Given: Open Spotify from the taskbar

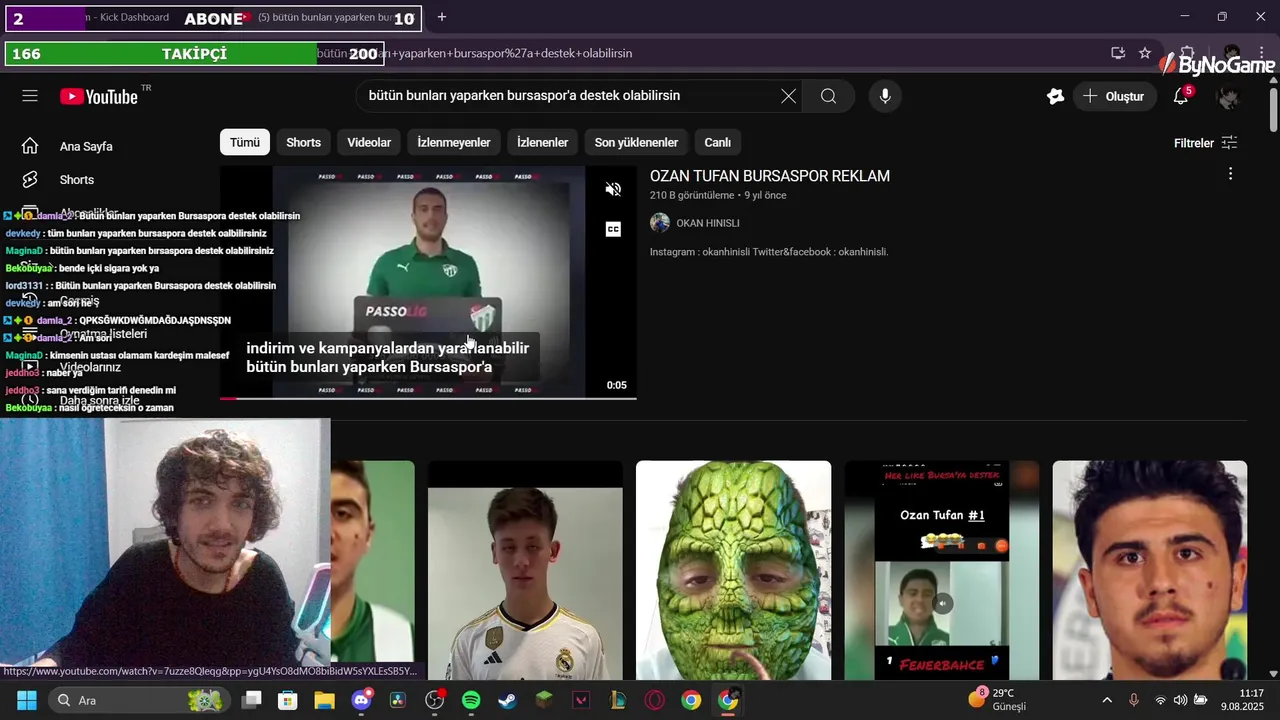Looking at the screenshot, I should point(471,700).
